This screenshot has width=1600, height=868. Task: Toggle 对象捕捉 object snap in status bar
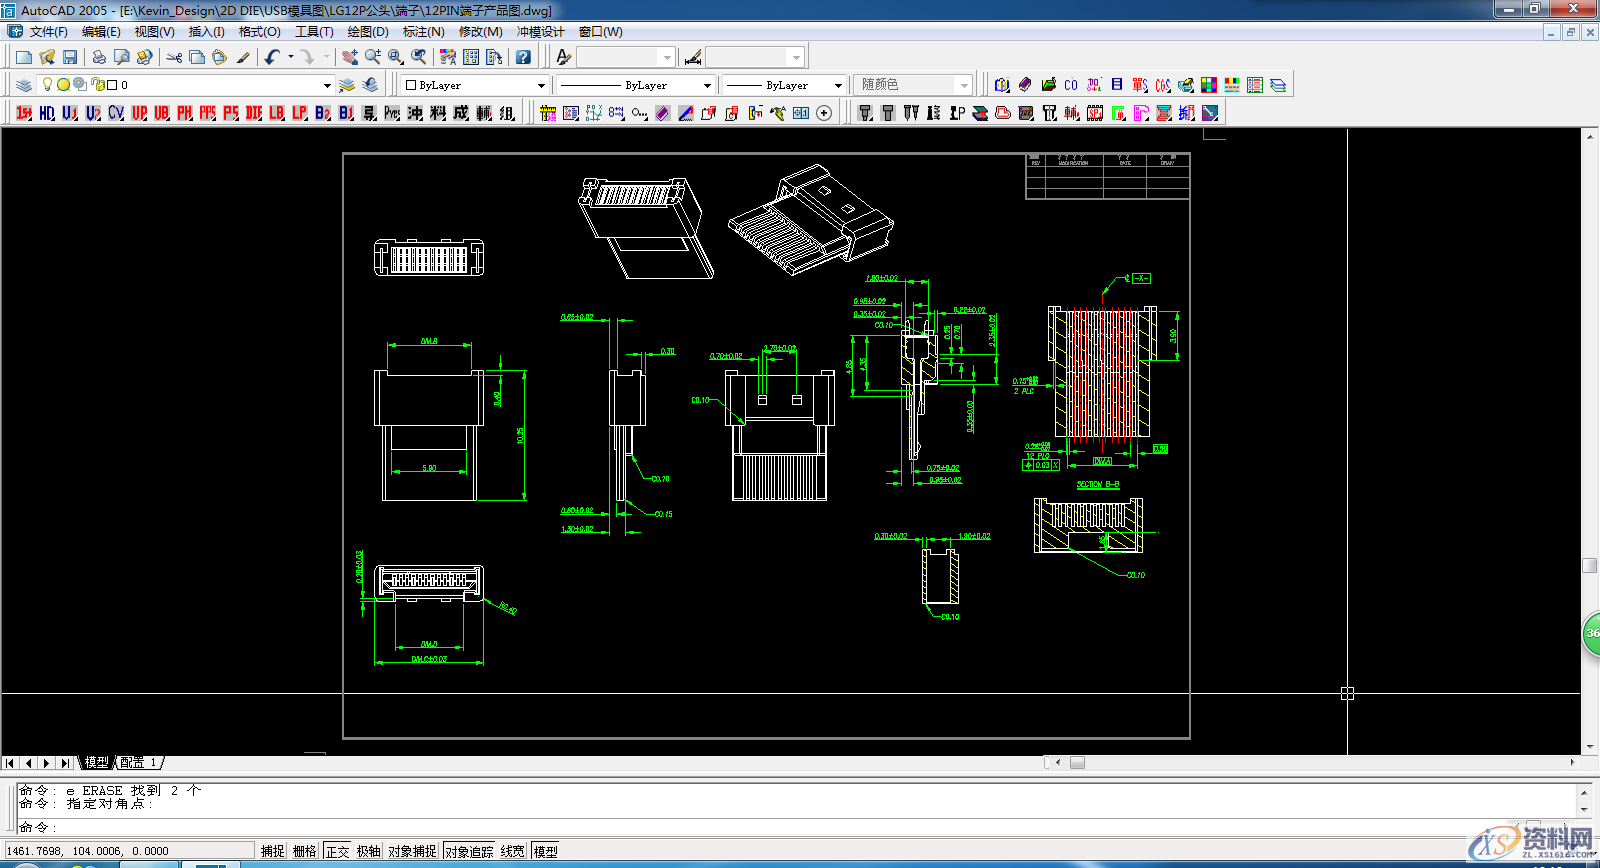tap(412, 851)
